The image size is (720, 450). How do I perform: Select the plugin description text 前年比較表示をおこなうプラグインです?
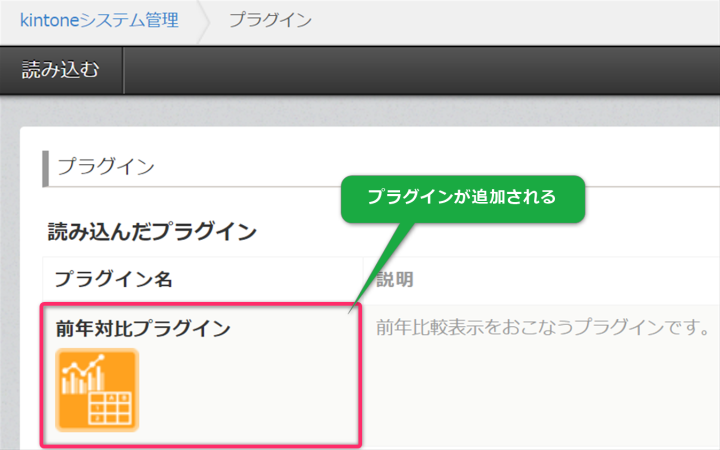(542, 328)
